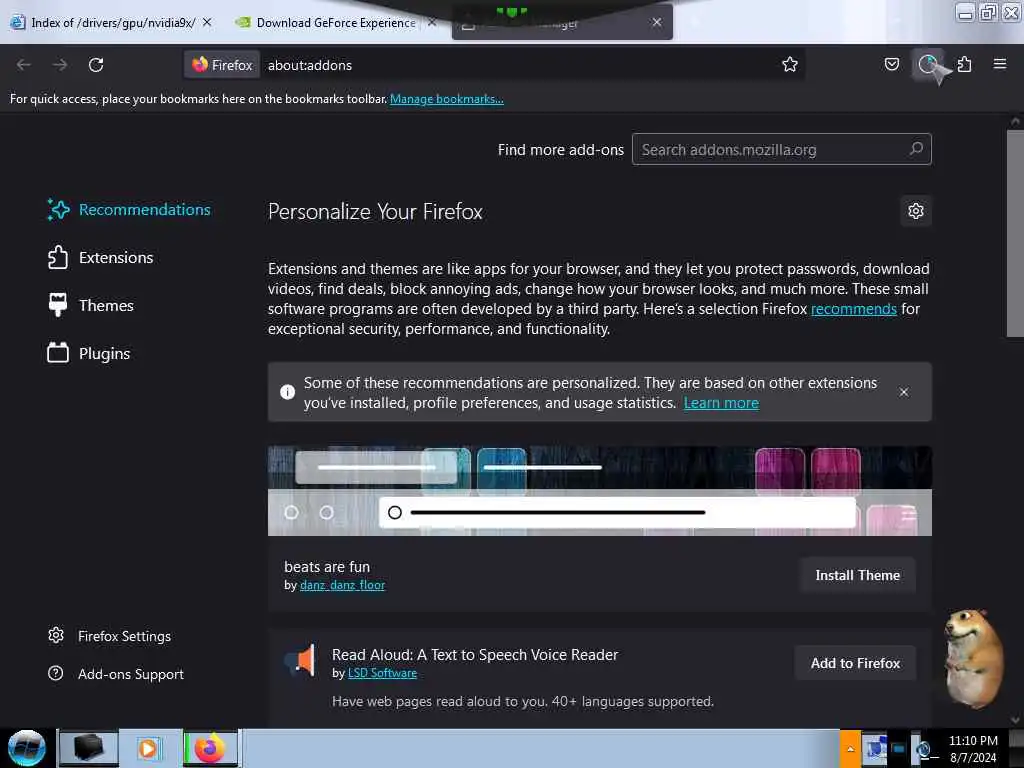Close the Index of /drivers/gpu/nvidia9x/ tab
The width and height of the screenshot is (1024, 768).
[x=207, y=22]
